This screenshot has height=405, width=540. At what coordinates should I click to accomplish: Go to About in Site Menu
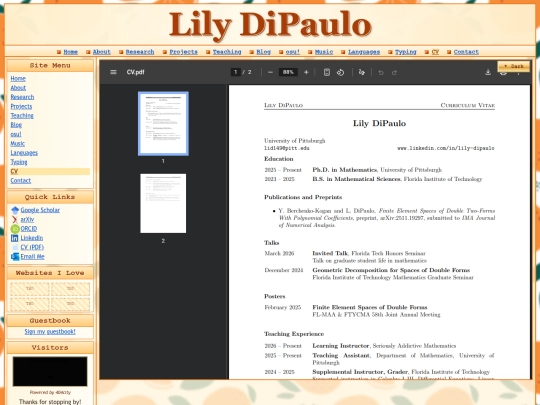click(18, 88)
